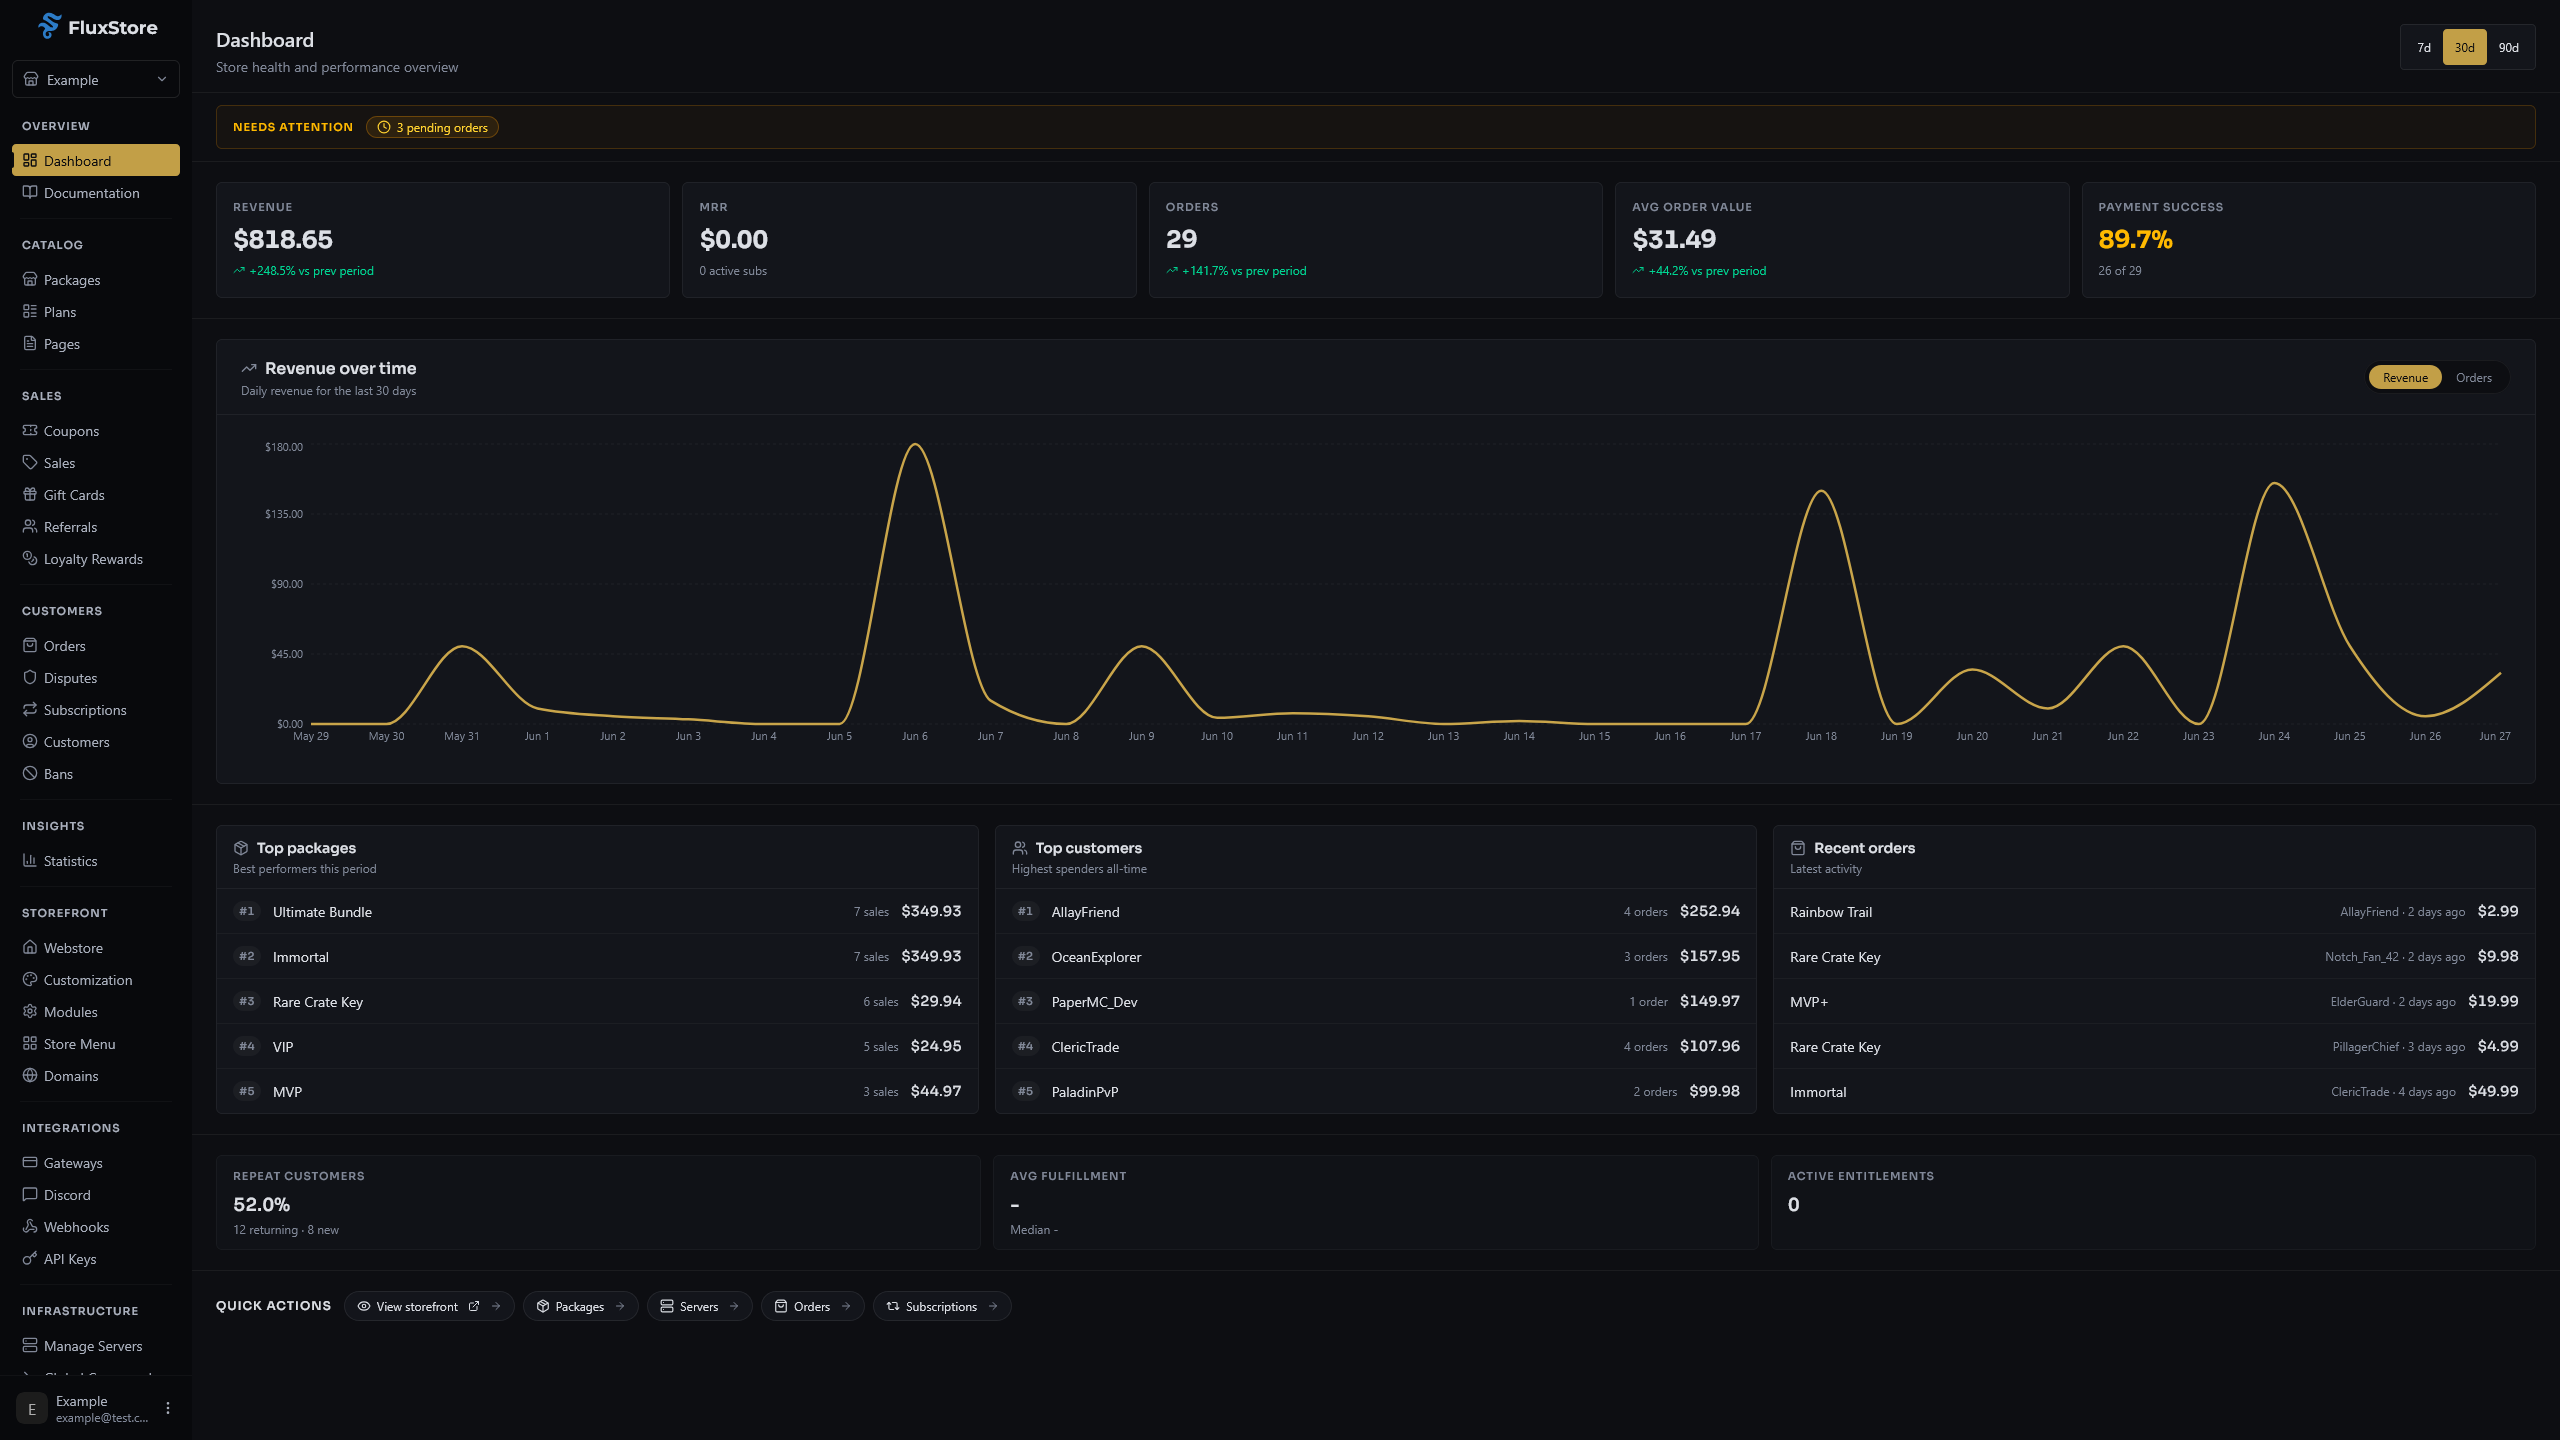
Task: Switch the chart to Orders view
Action: coord(2474,378)
